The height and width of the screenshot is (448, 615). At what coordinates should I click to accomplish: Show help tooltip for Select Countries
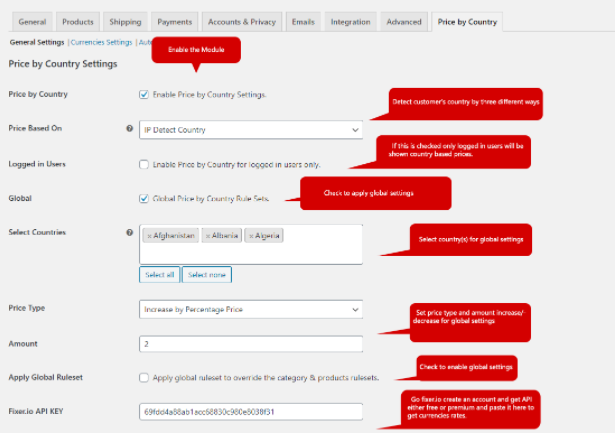(129, 232)
